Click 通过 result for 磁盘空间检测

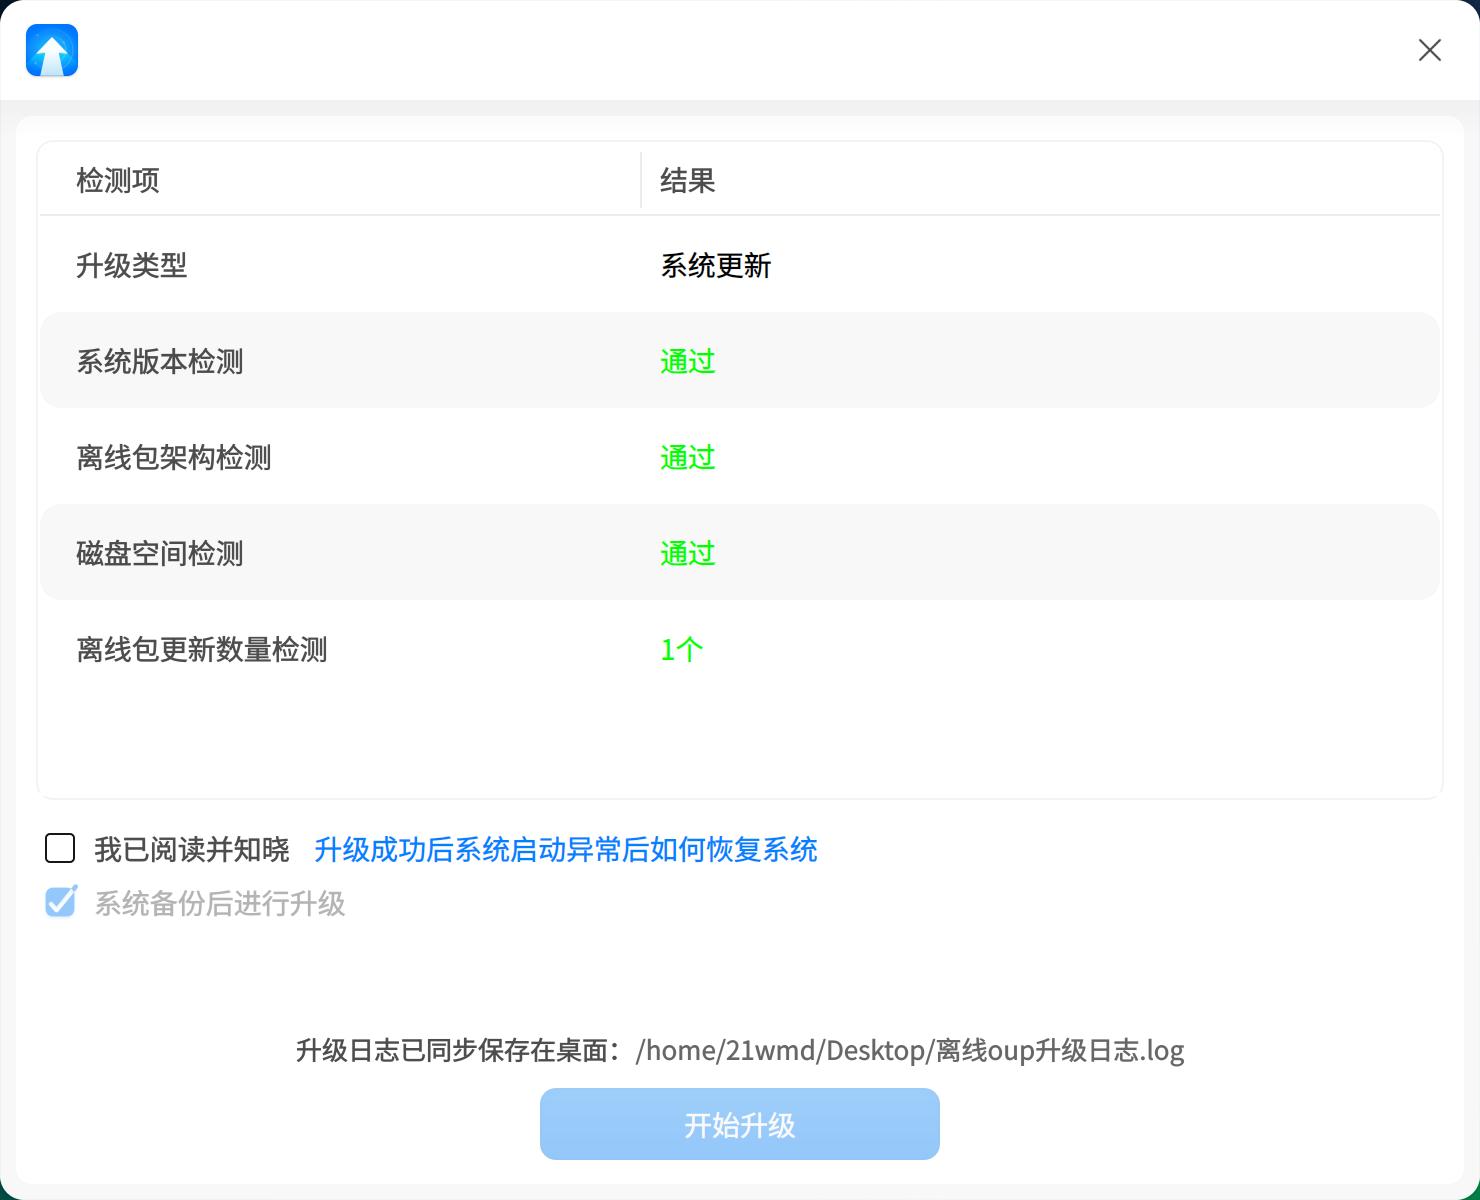tap(687, 554)
